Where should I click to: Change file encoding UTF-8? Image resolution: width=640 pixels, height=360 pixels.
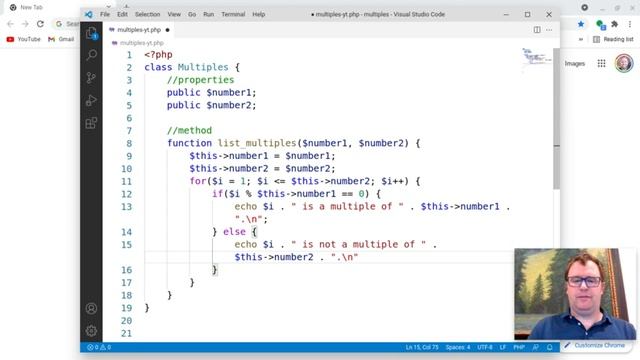point(484,347)
